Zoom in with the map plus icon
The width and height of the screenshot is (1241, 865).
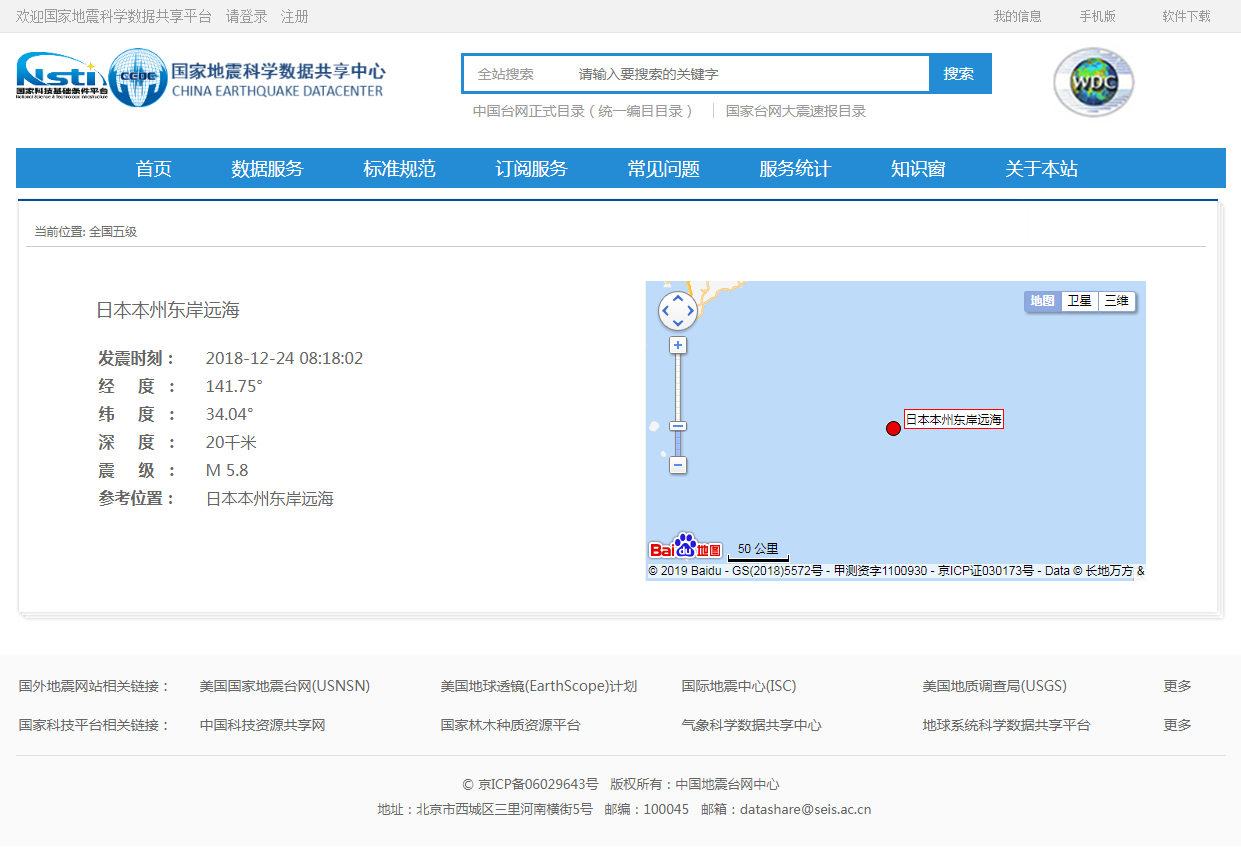tap(678, 344)
